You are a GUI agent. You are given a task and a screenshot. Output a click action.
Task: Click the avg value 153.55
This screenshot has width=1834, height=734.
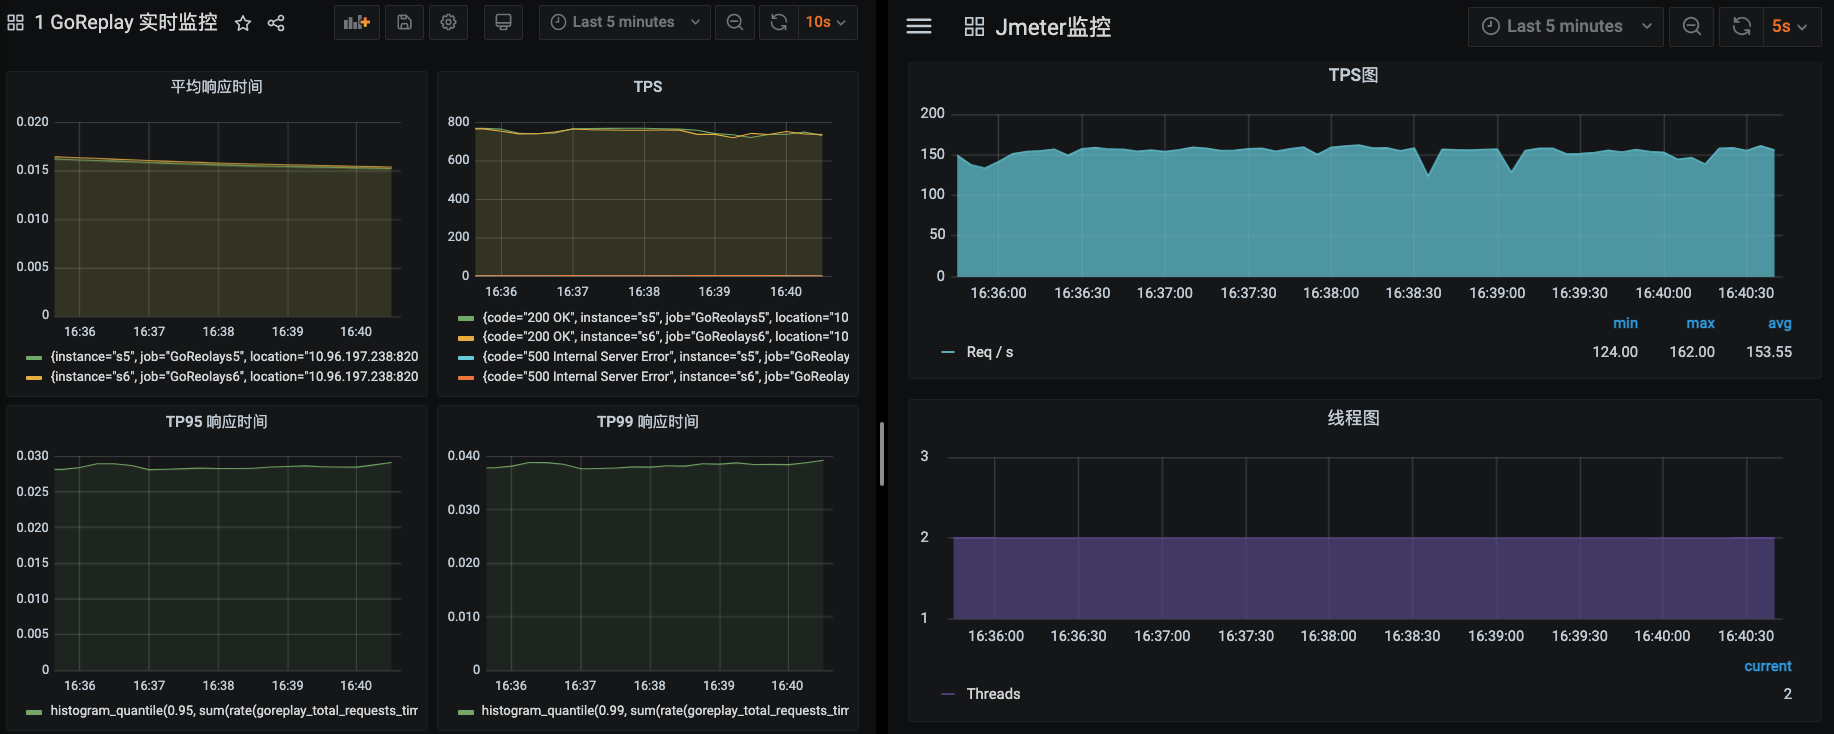point(1769,352)
